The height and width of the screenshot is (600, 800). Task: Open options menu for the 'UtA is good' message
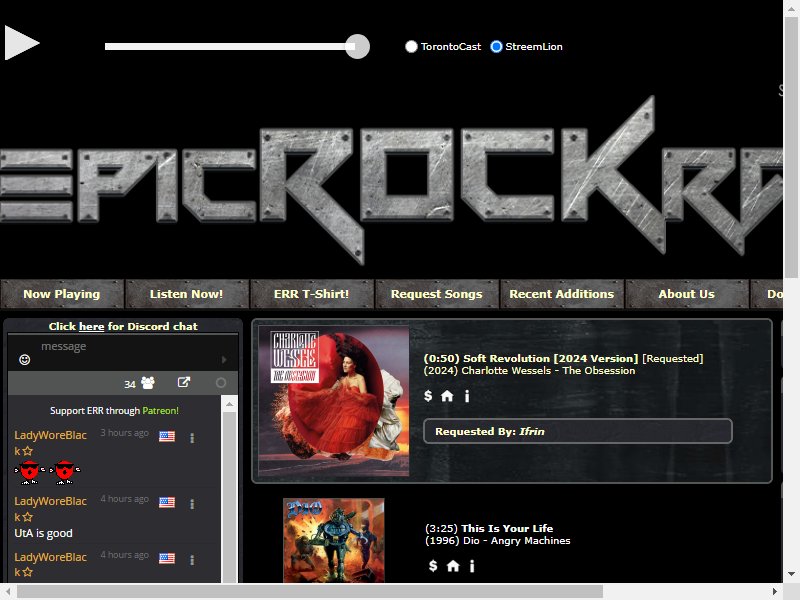(x=192, y=504)
